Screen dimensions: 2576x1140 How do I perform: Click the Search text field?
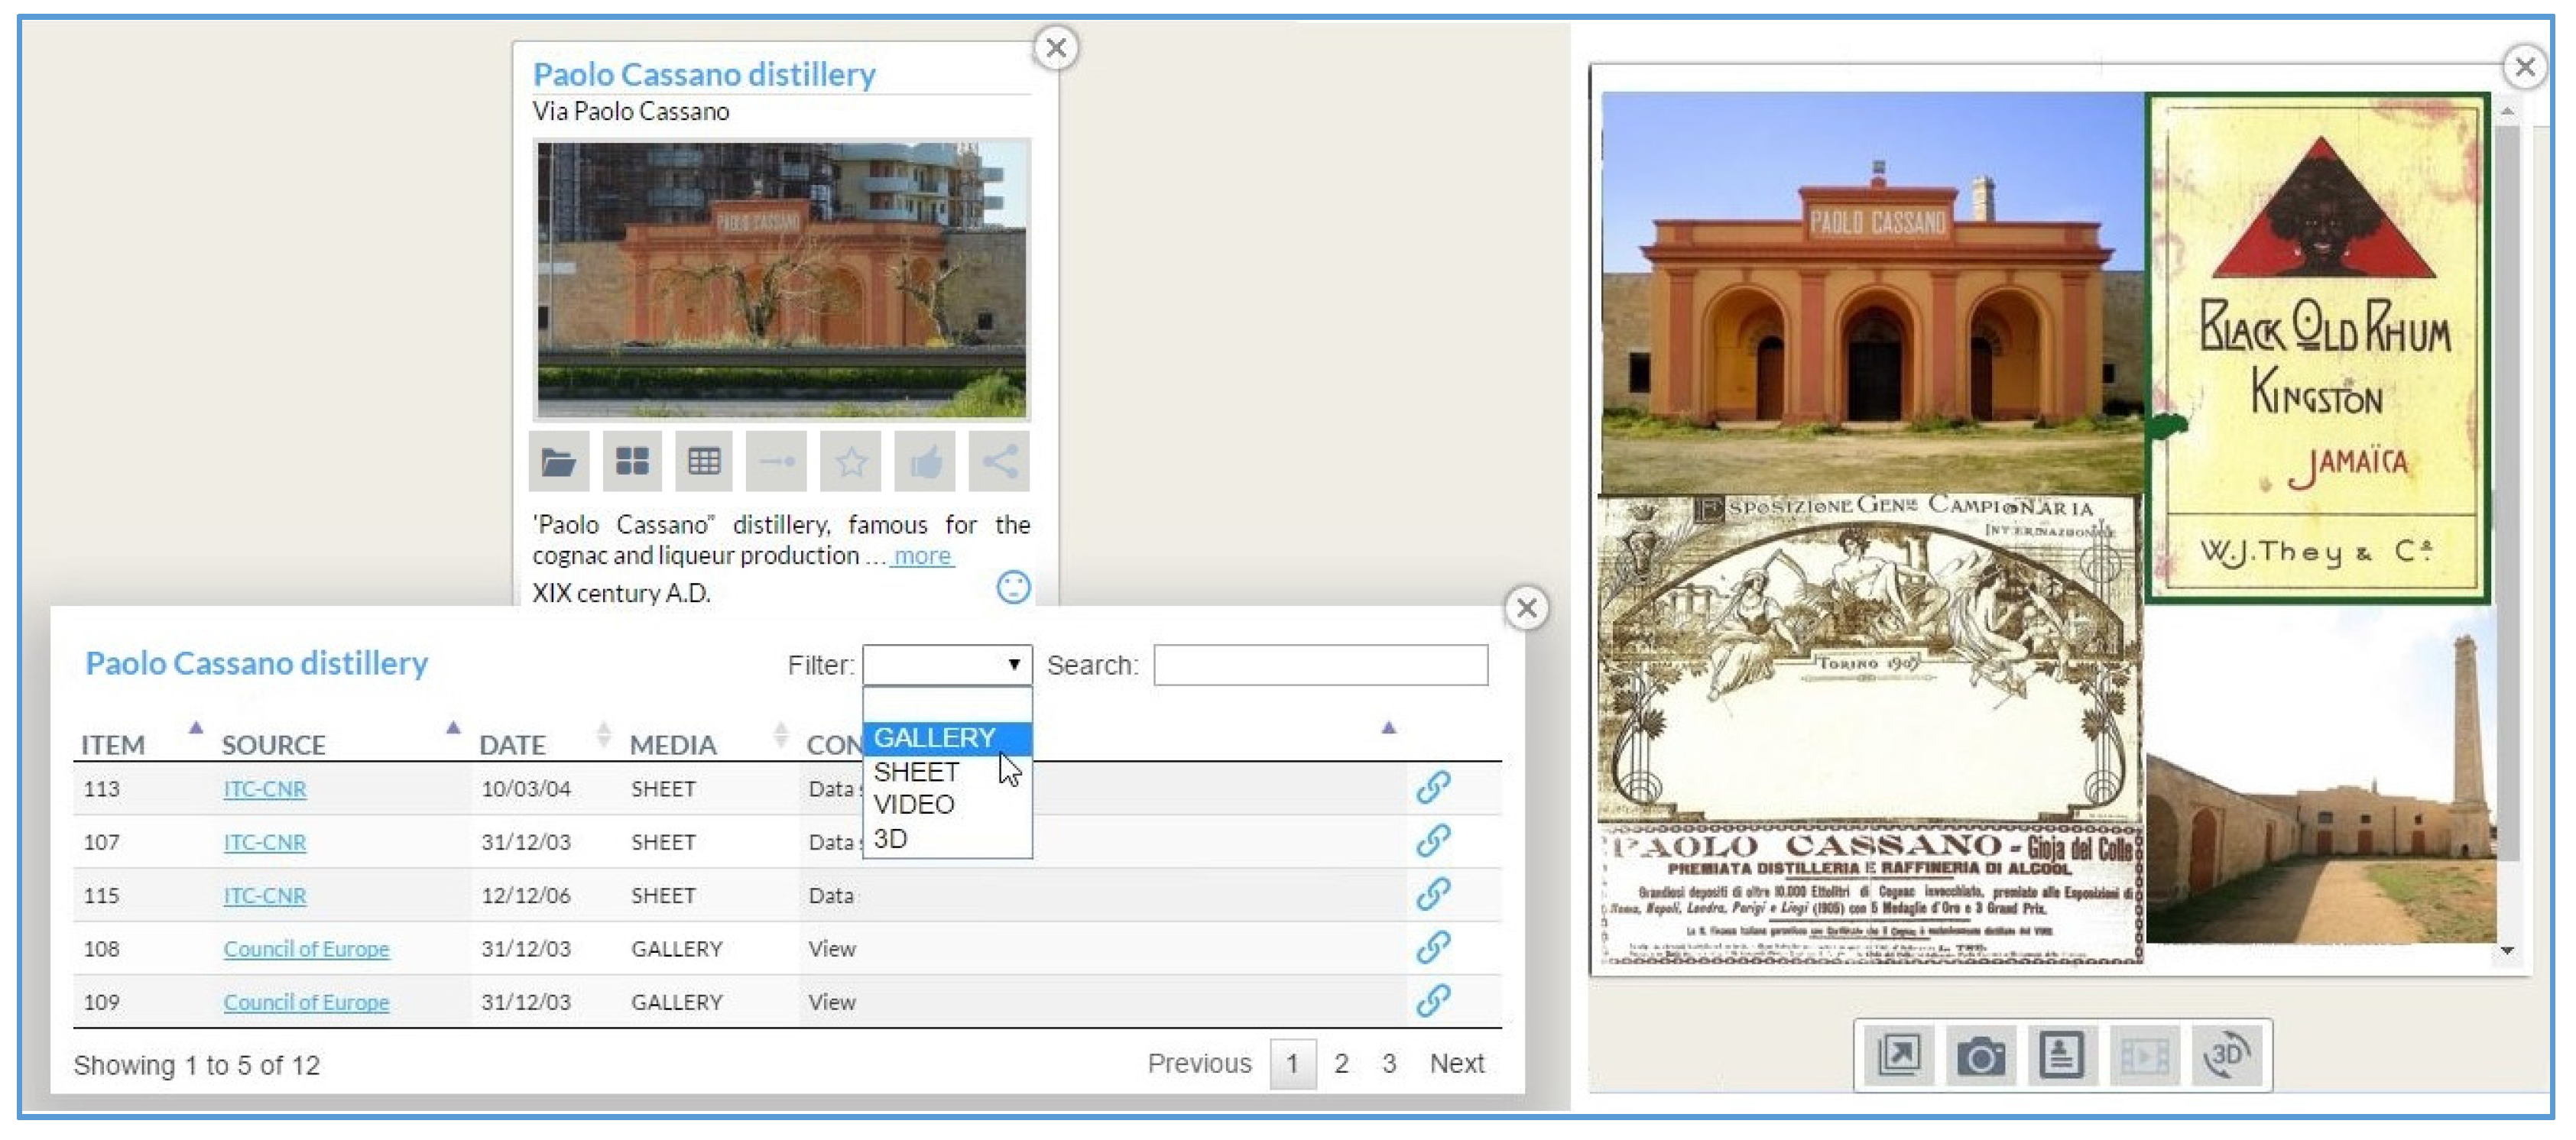(x=1320, y=665)
